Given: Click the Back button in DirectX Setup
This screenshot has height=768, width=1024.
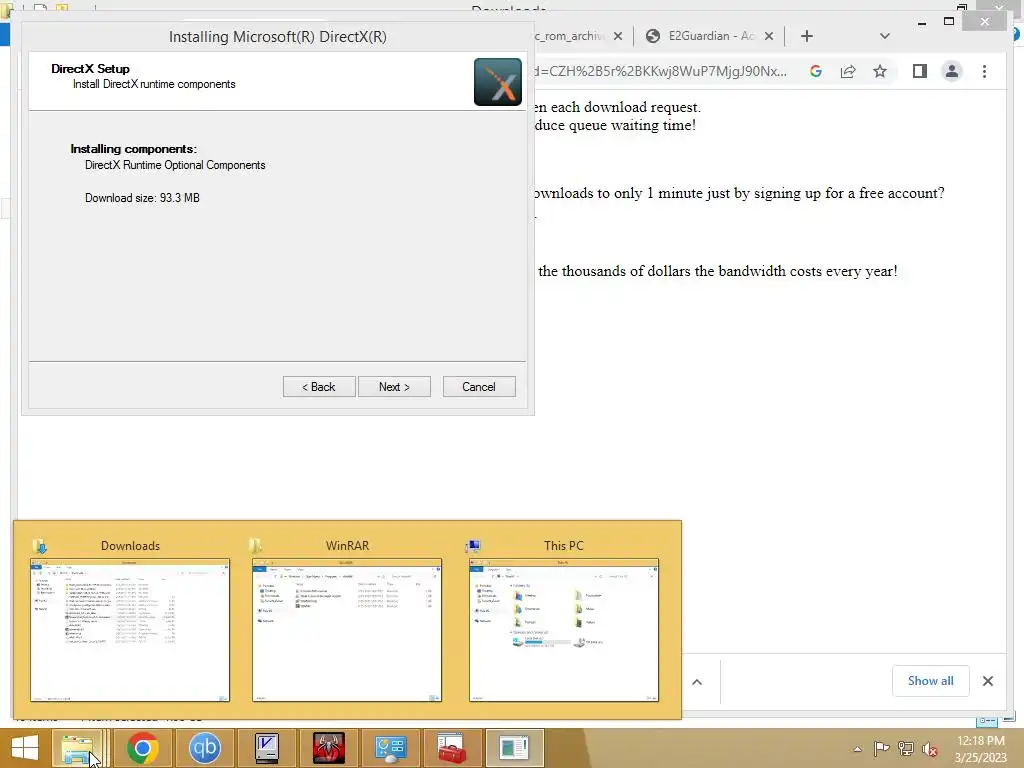Looking at the screenshot, I should click(x=319, y=387).
